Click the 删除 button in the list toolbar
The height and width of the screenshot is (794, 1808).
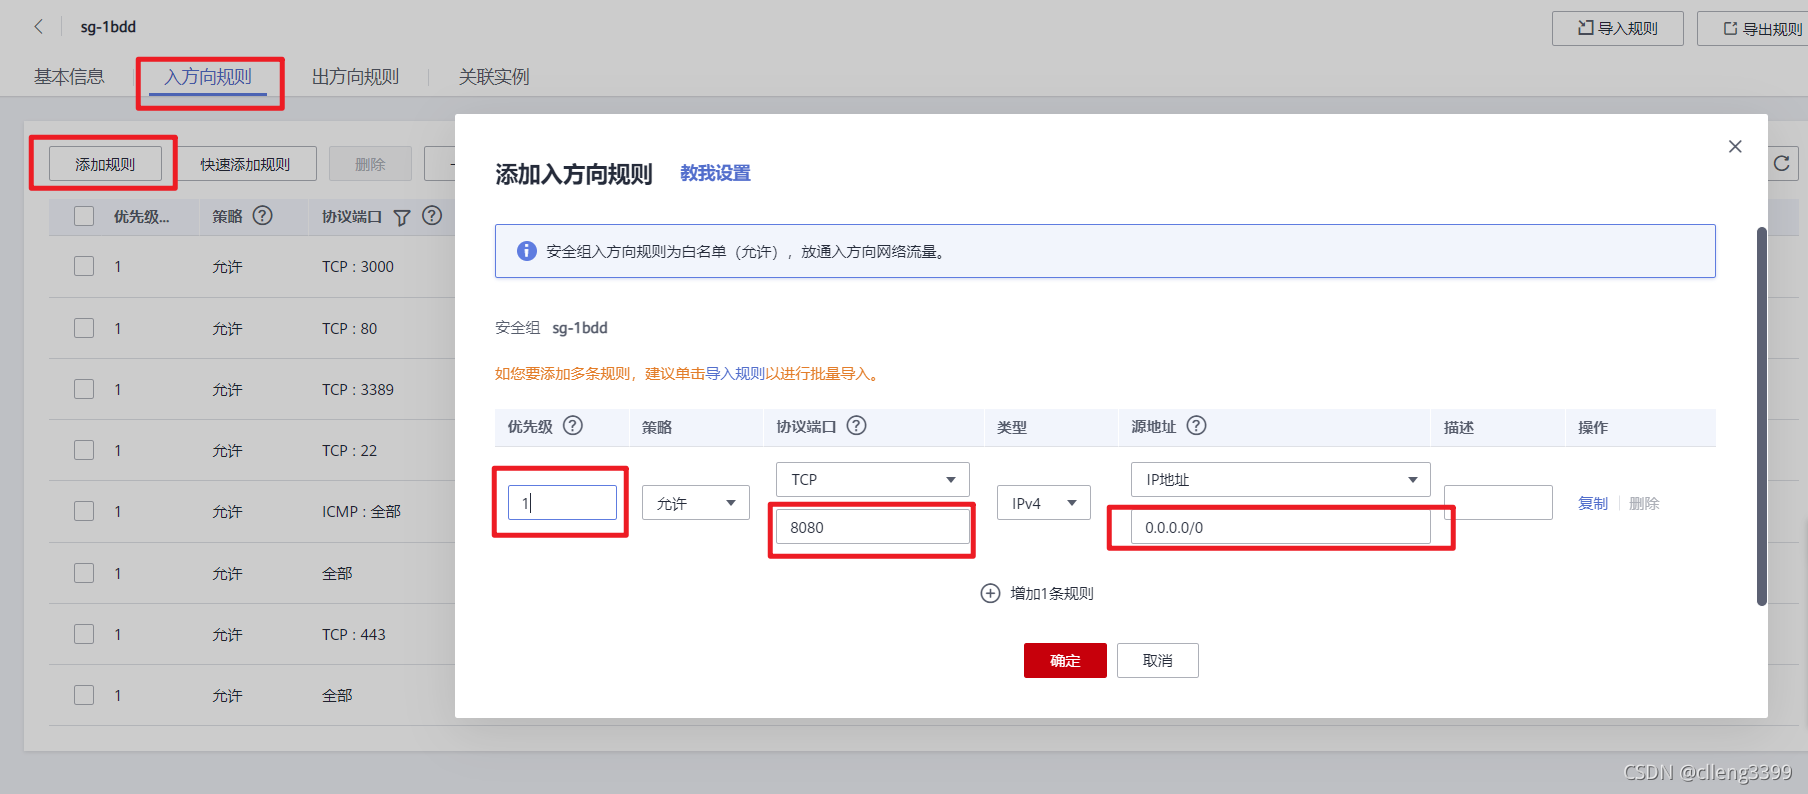click(370, 164)
